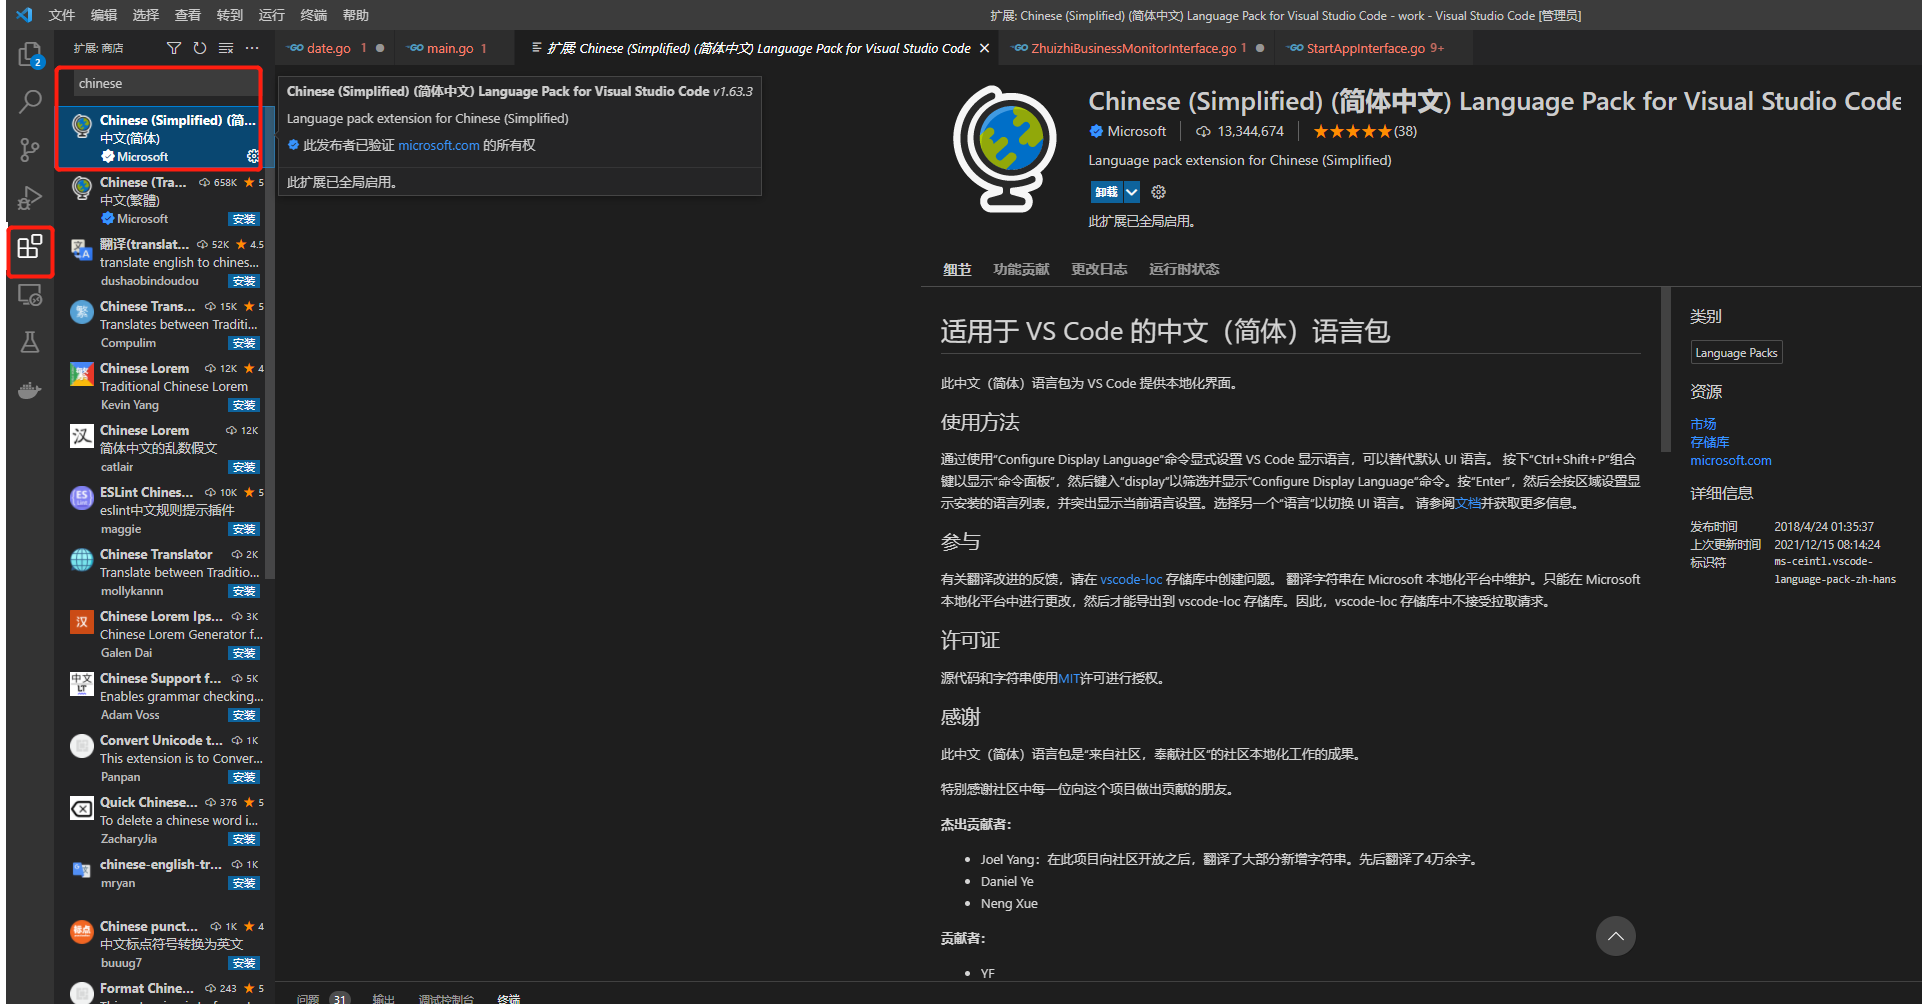The height and width of the screenshot is (1004, 1922).
Task: Click the gear on Chinese (Simplified) list item
Action: click(253, 156)
